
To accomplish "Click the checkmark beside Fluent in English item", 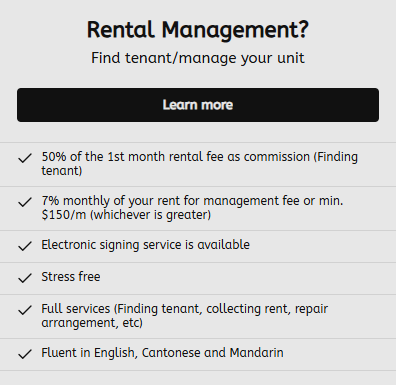I will pyautogui.click(x=25, y=354).
